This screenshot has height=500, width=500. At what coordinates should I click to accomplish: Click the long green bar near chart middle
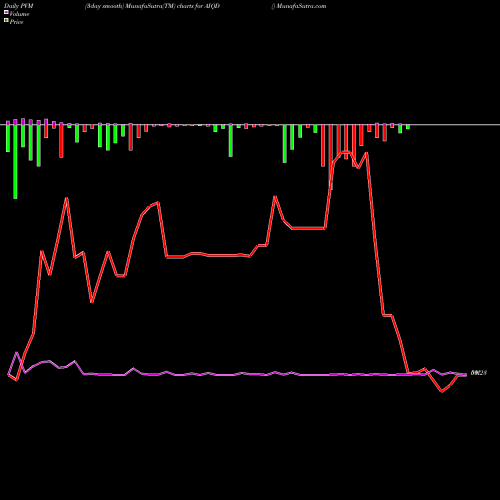tap(231, 141)
